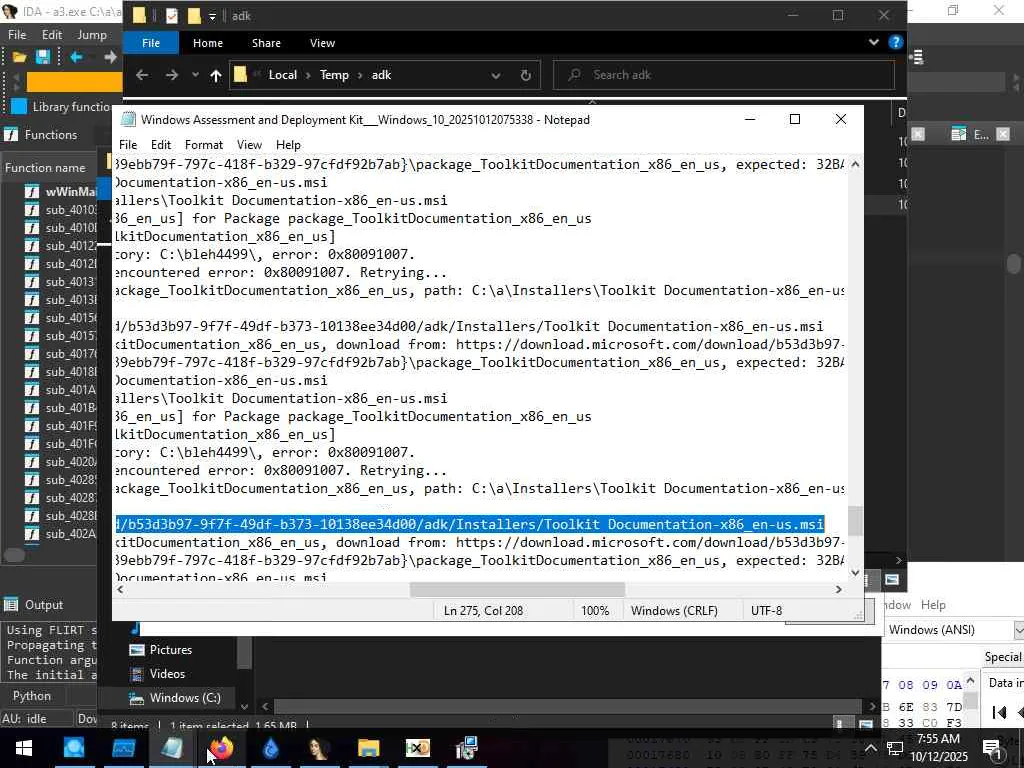
Task: Click IDA Output panel icon
Action: (11, 605)
